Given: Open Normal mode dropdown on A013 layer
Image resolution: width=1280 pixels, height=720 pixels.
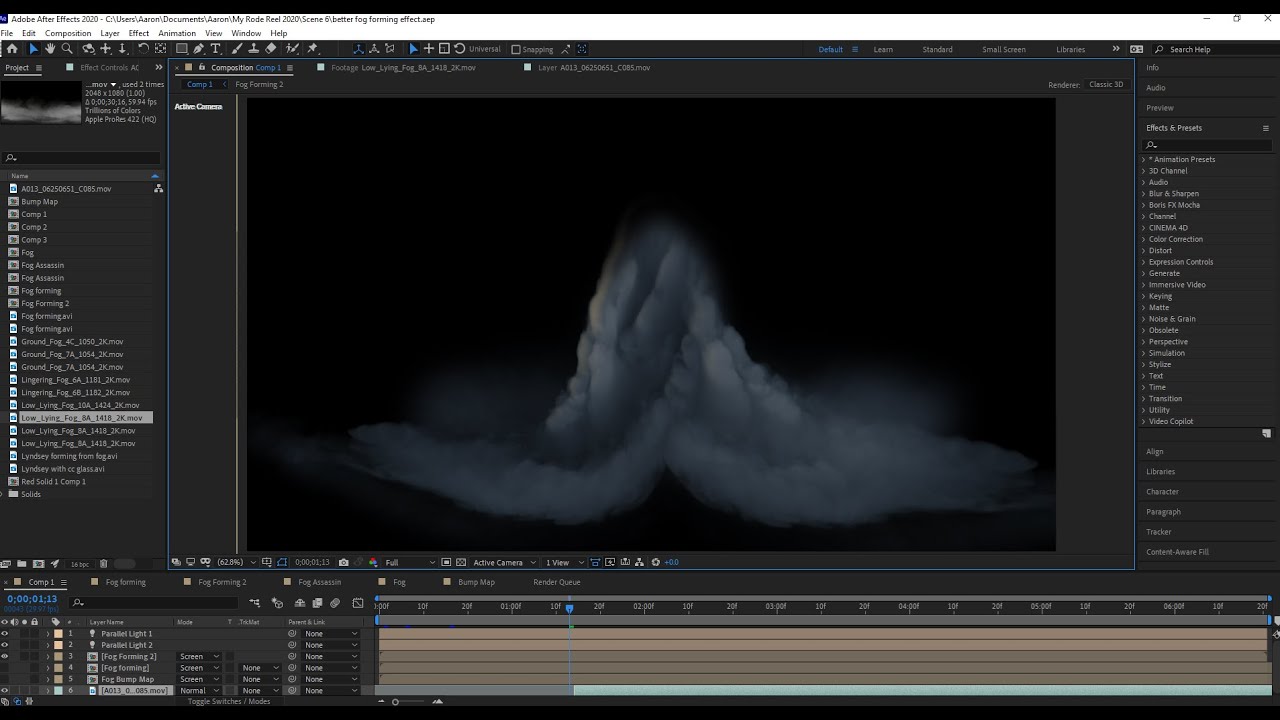Looking at the screenshot, I should [x=199, y=690].
